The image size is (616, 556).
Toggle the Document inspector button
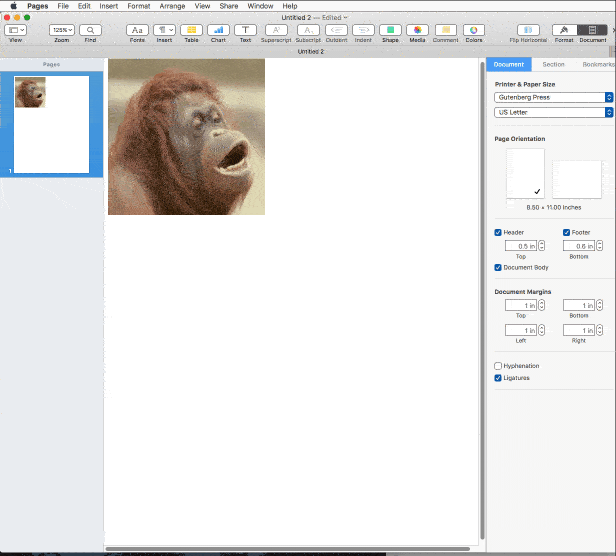click(592, 30)
